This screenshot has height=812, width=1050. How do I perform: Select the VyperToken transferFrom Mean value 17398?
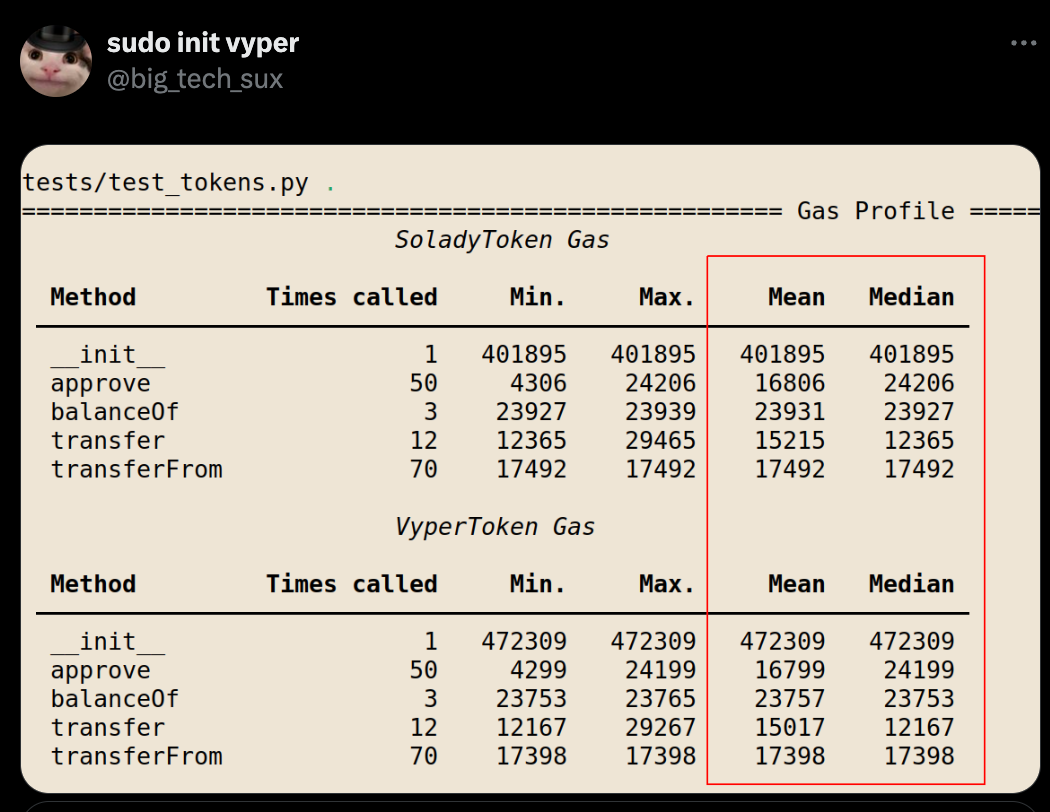[x=790, y=756]
